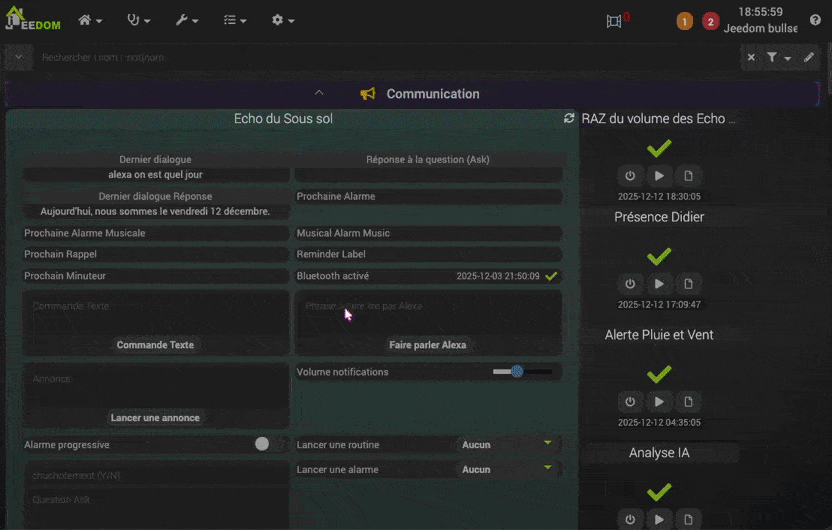Open the Settings gear menu

click(282, 20)
